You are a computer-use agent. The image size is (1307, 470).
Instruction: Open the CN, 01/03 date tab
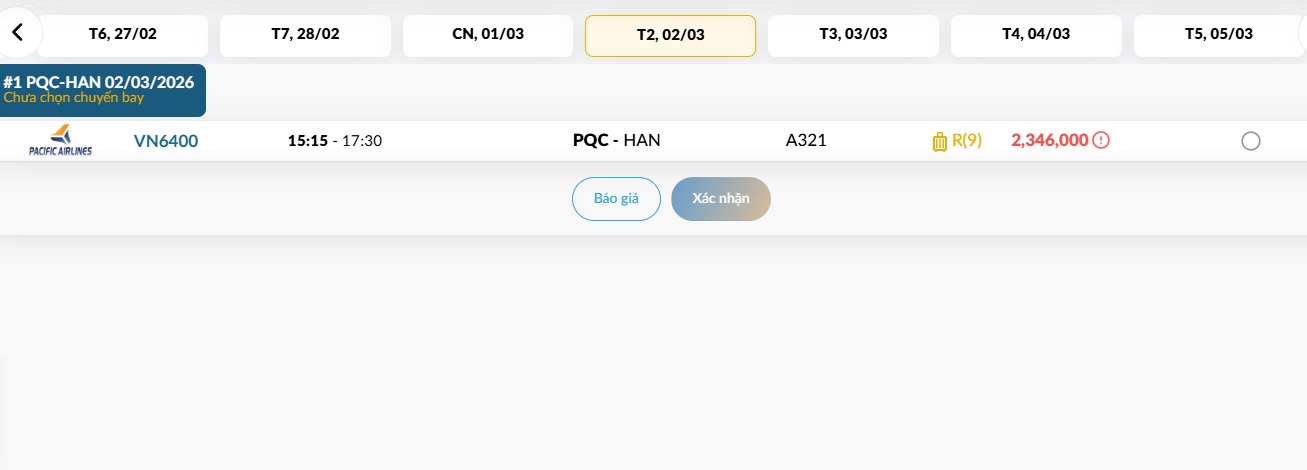[x=488, y=34]
